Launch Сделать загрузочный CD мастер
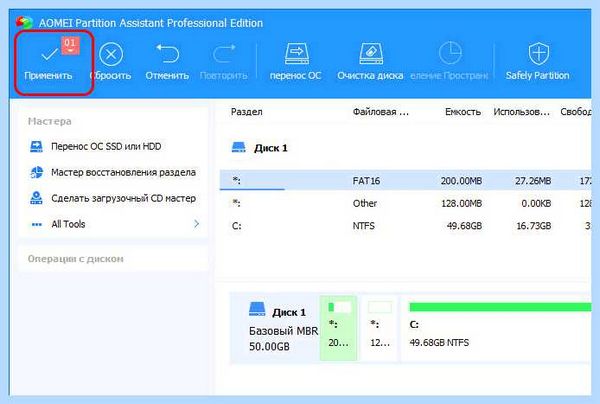Image resolution: width=600 pixels, height=404 pixels. (124, 198)
